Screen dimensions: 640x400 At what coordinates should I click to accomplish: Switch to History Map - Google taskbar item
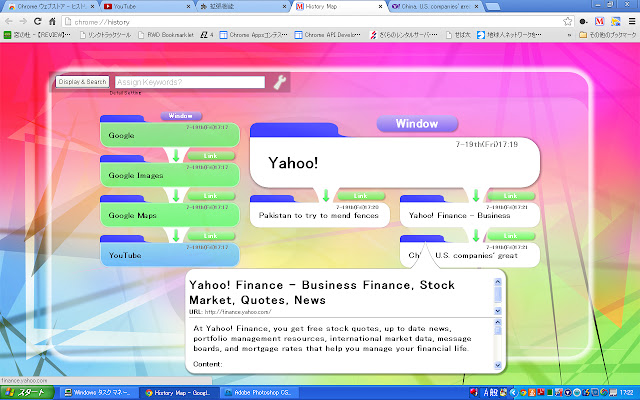[x=178, y=393]
